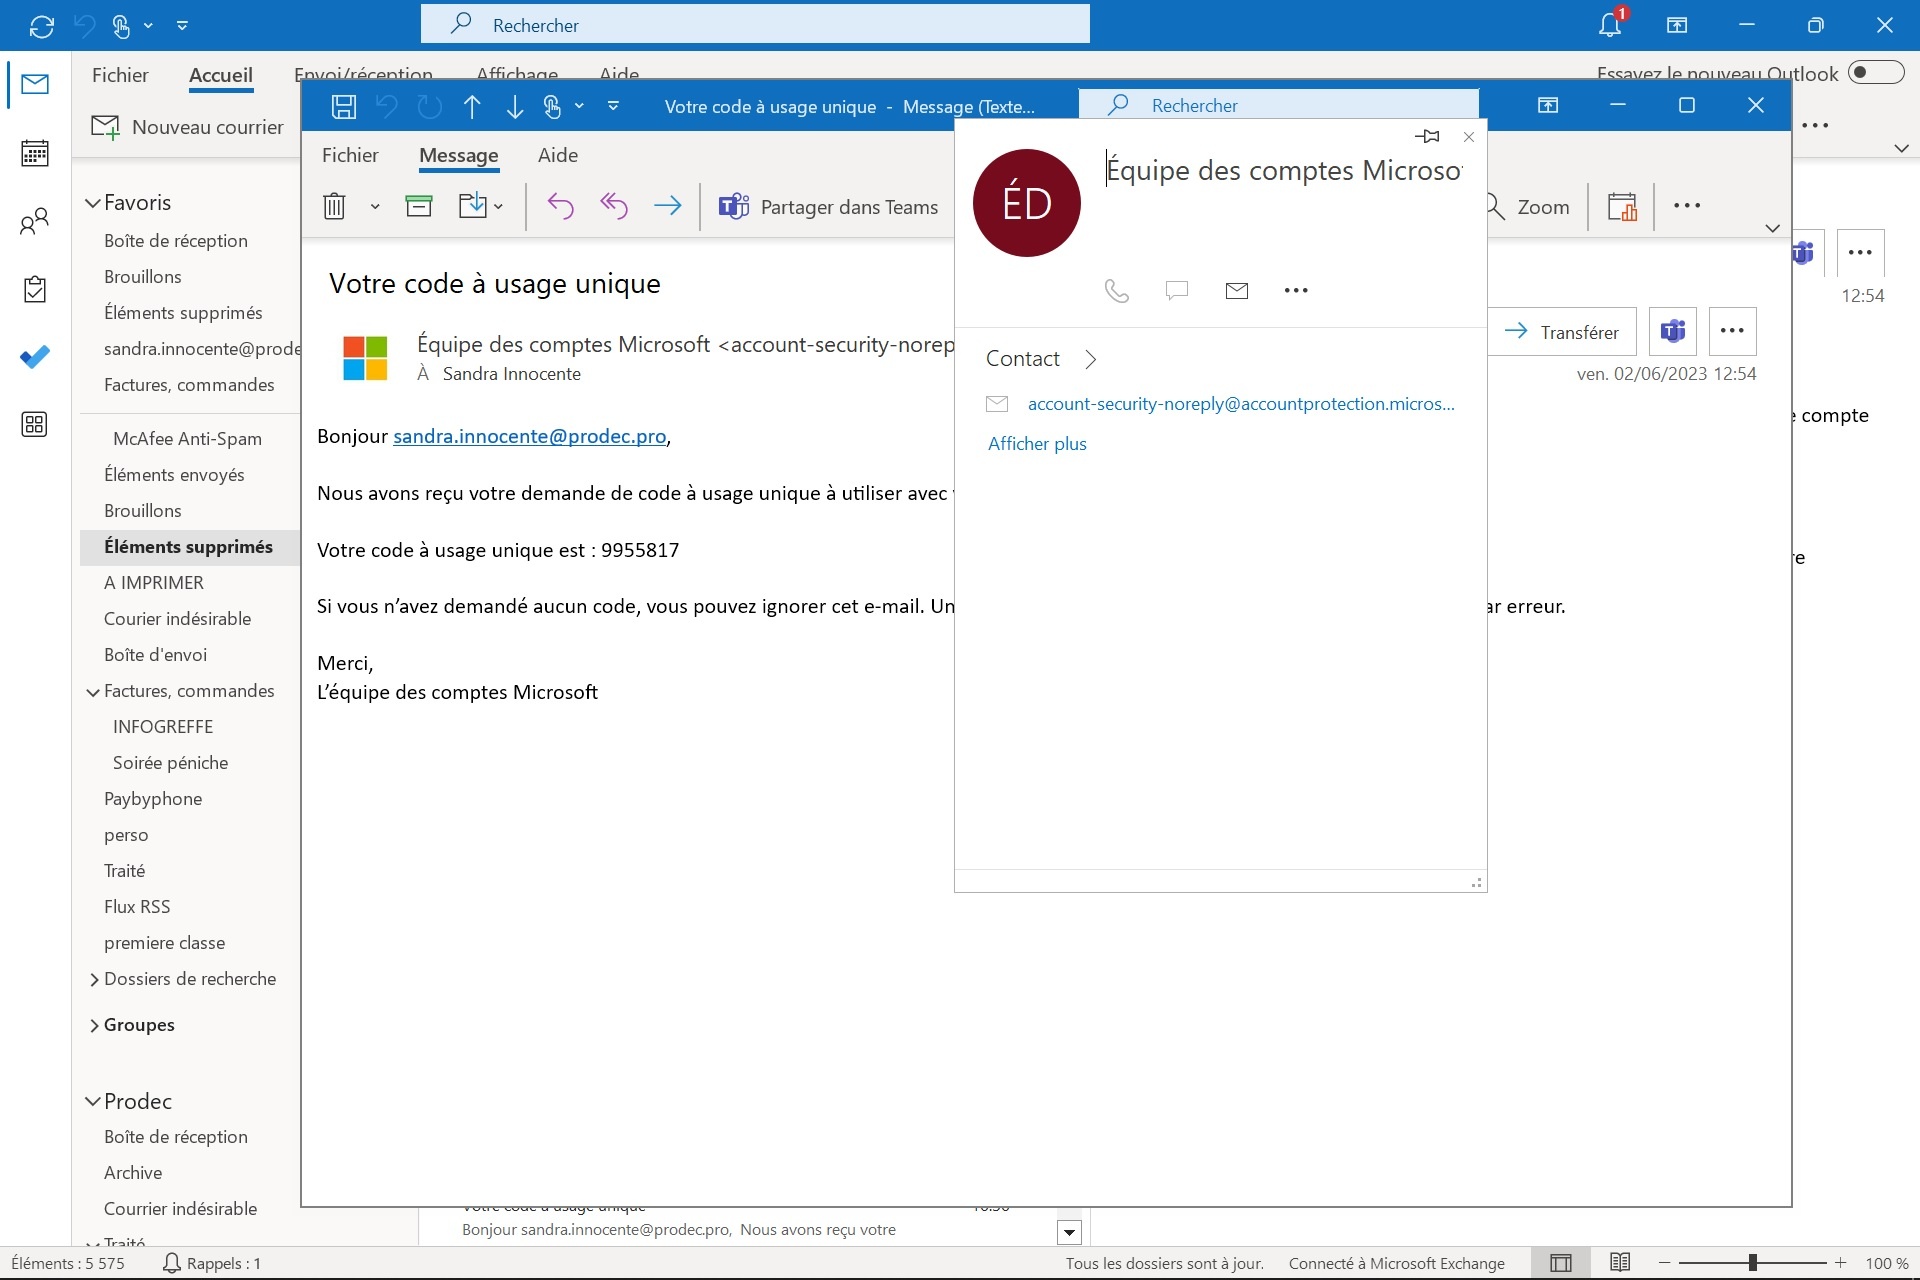Viewport: 1920px width, 1280px height.
Task: Click the Archive icon in message toolbar
Action: click(419, 206)
